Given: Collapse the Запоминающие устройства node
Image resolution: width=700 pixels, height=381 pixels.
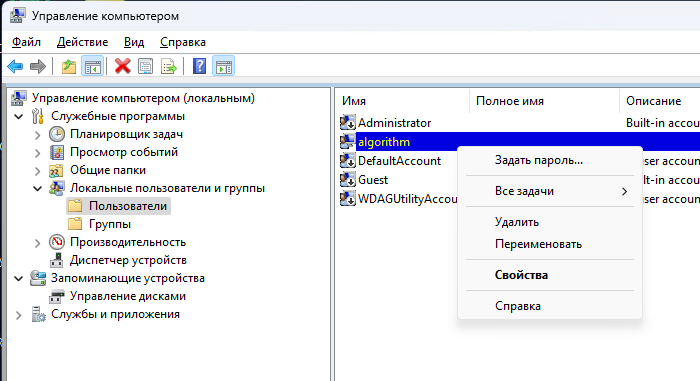Looking at the screenshot, I should coord(19,279).
